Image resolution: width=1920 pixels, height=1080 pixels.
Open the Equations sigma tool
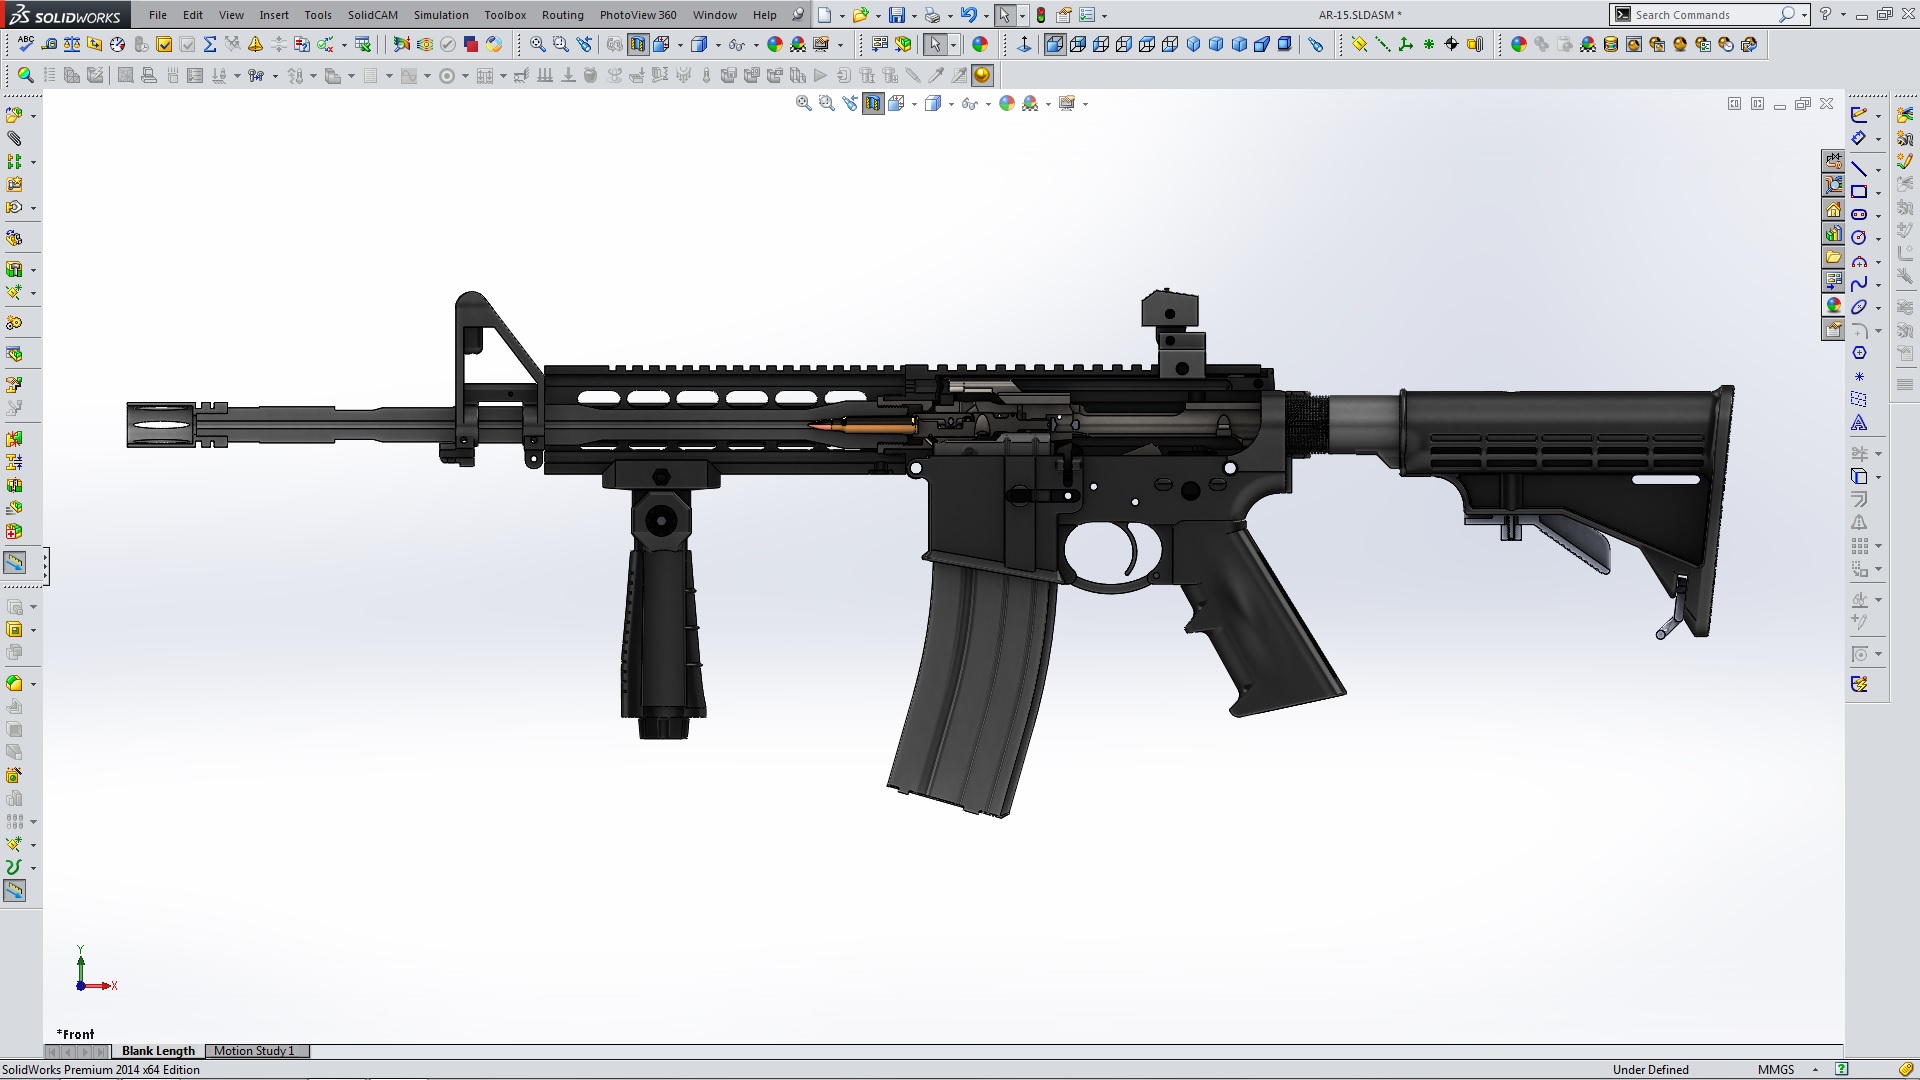click(x=210, y=44)
